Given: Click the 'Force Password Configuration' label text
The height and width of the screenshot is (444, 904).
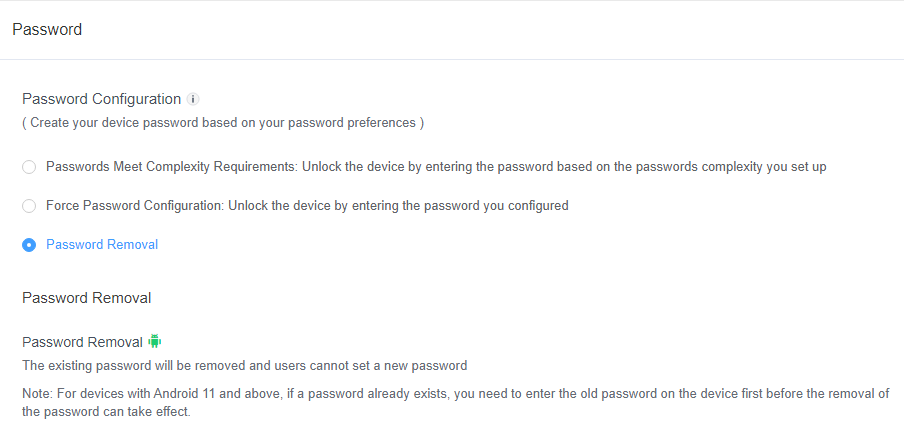Looking at the screenshot, I should pos(135,206).
